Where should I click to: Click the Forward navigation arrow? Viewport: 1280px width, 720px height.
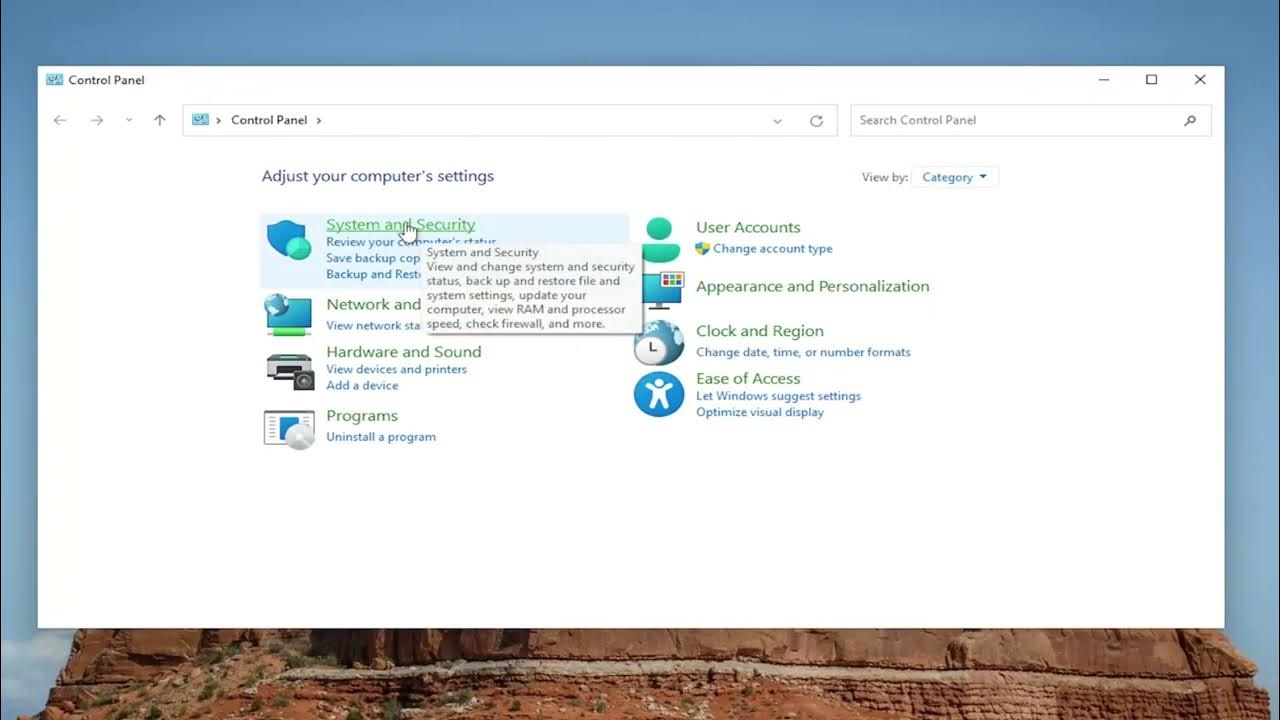(x=97, y=120)
